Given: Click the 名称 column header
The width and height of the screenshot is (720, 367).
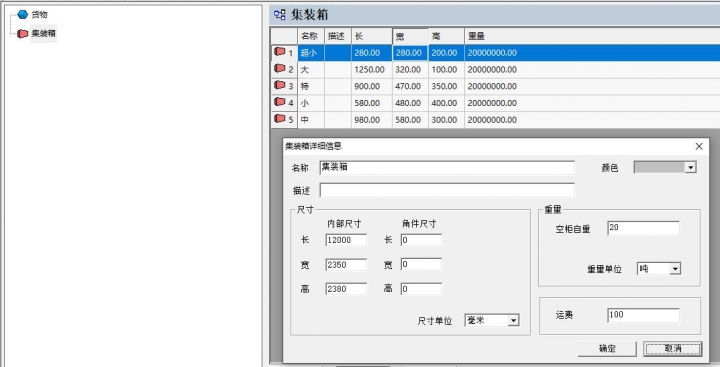Looking at the screenshot, I should (311, 36).
